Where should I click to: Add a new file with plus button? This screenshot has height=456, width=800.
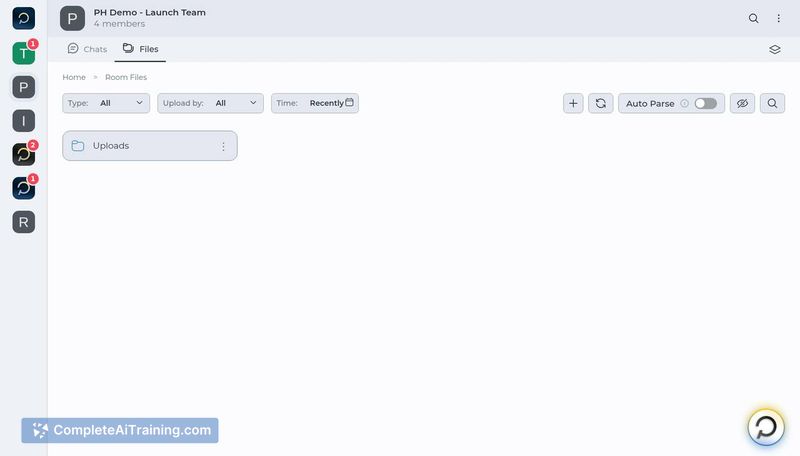pyautogui.click(x=573, y=104)
